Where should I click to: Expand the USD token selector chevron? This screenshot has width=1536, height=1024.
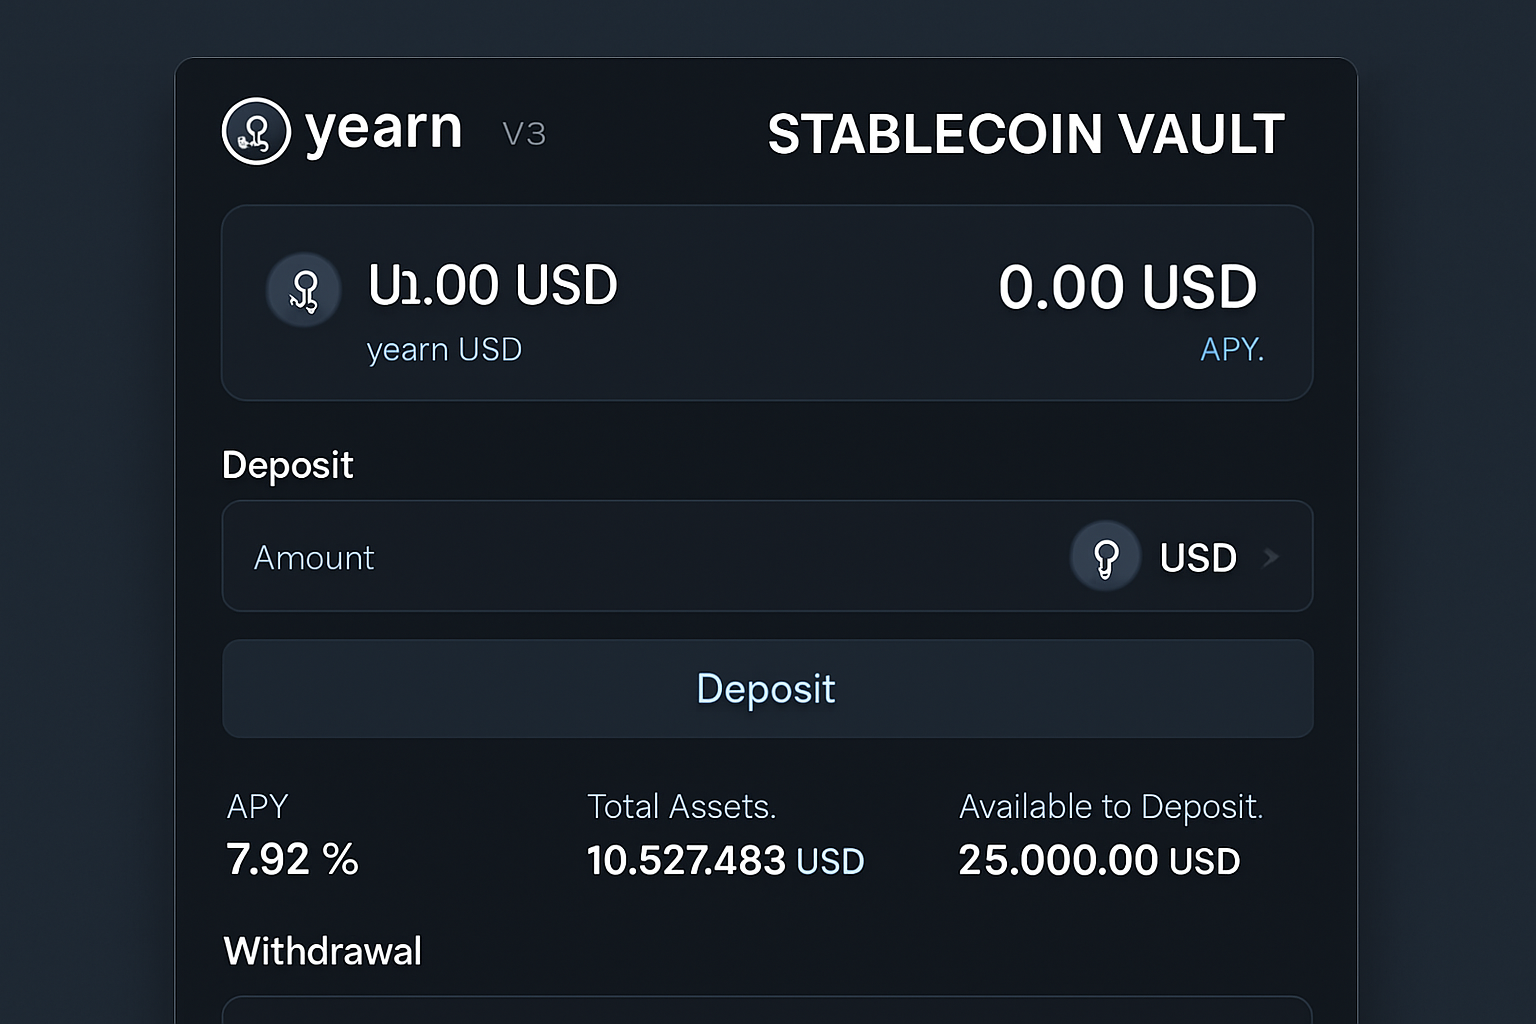click(x=1272, y=557)
